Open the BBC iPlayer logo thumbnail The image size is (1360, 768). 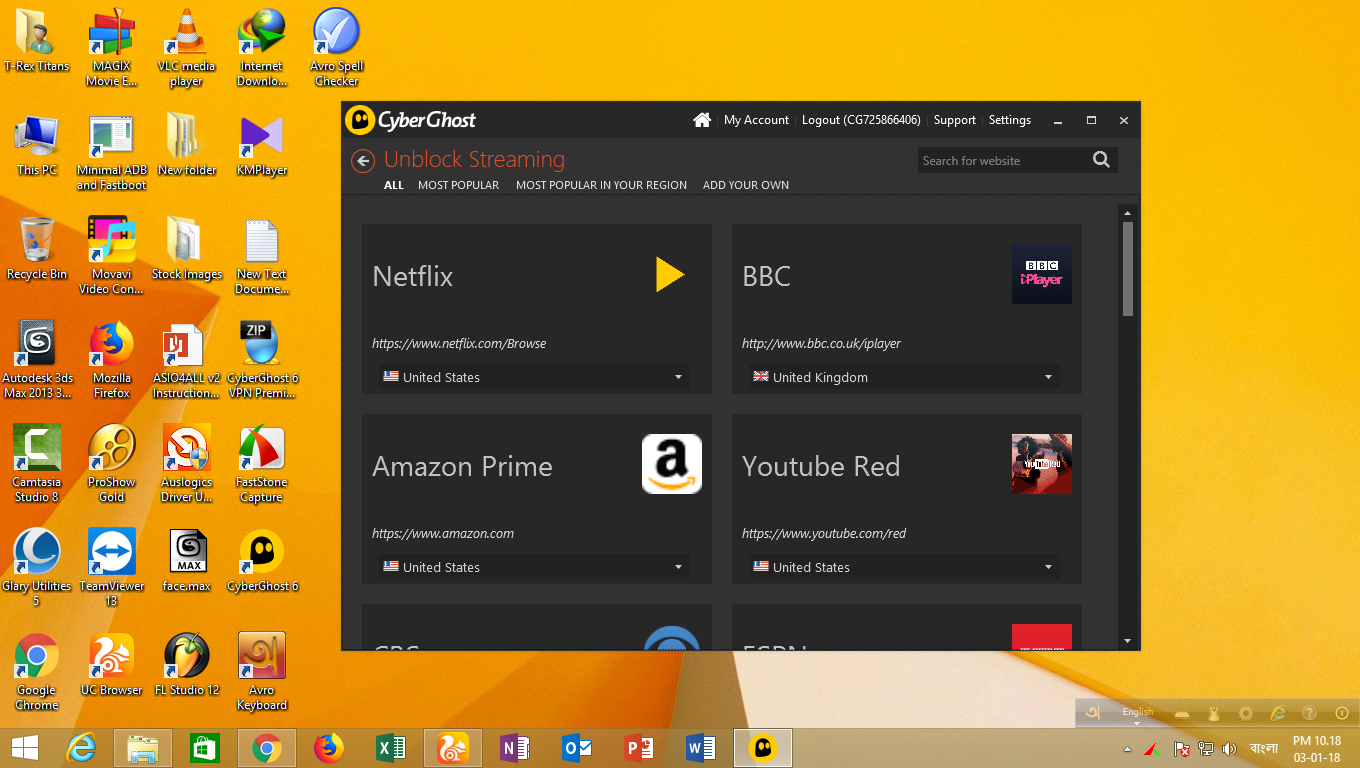tap(1042, 274)
